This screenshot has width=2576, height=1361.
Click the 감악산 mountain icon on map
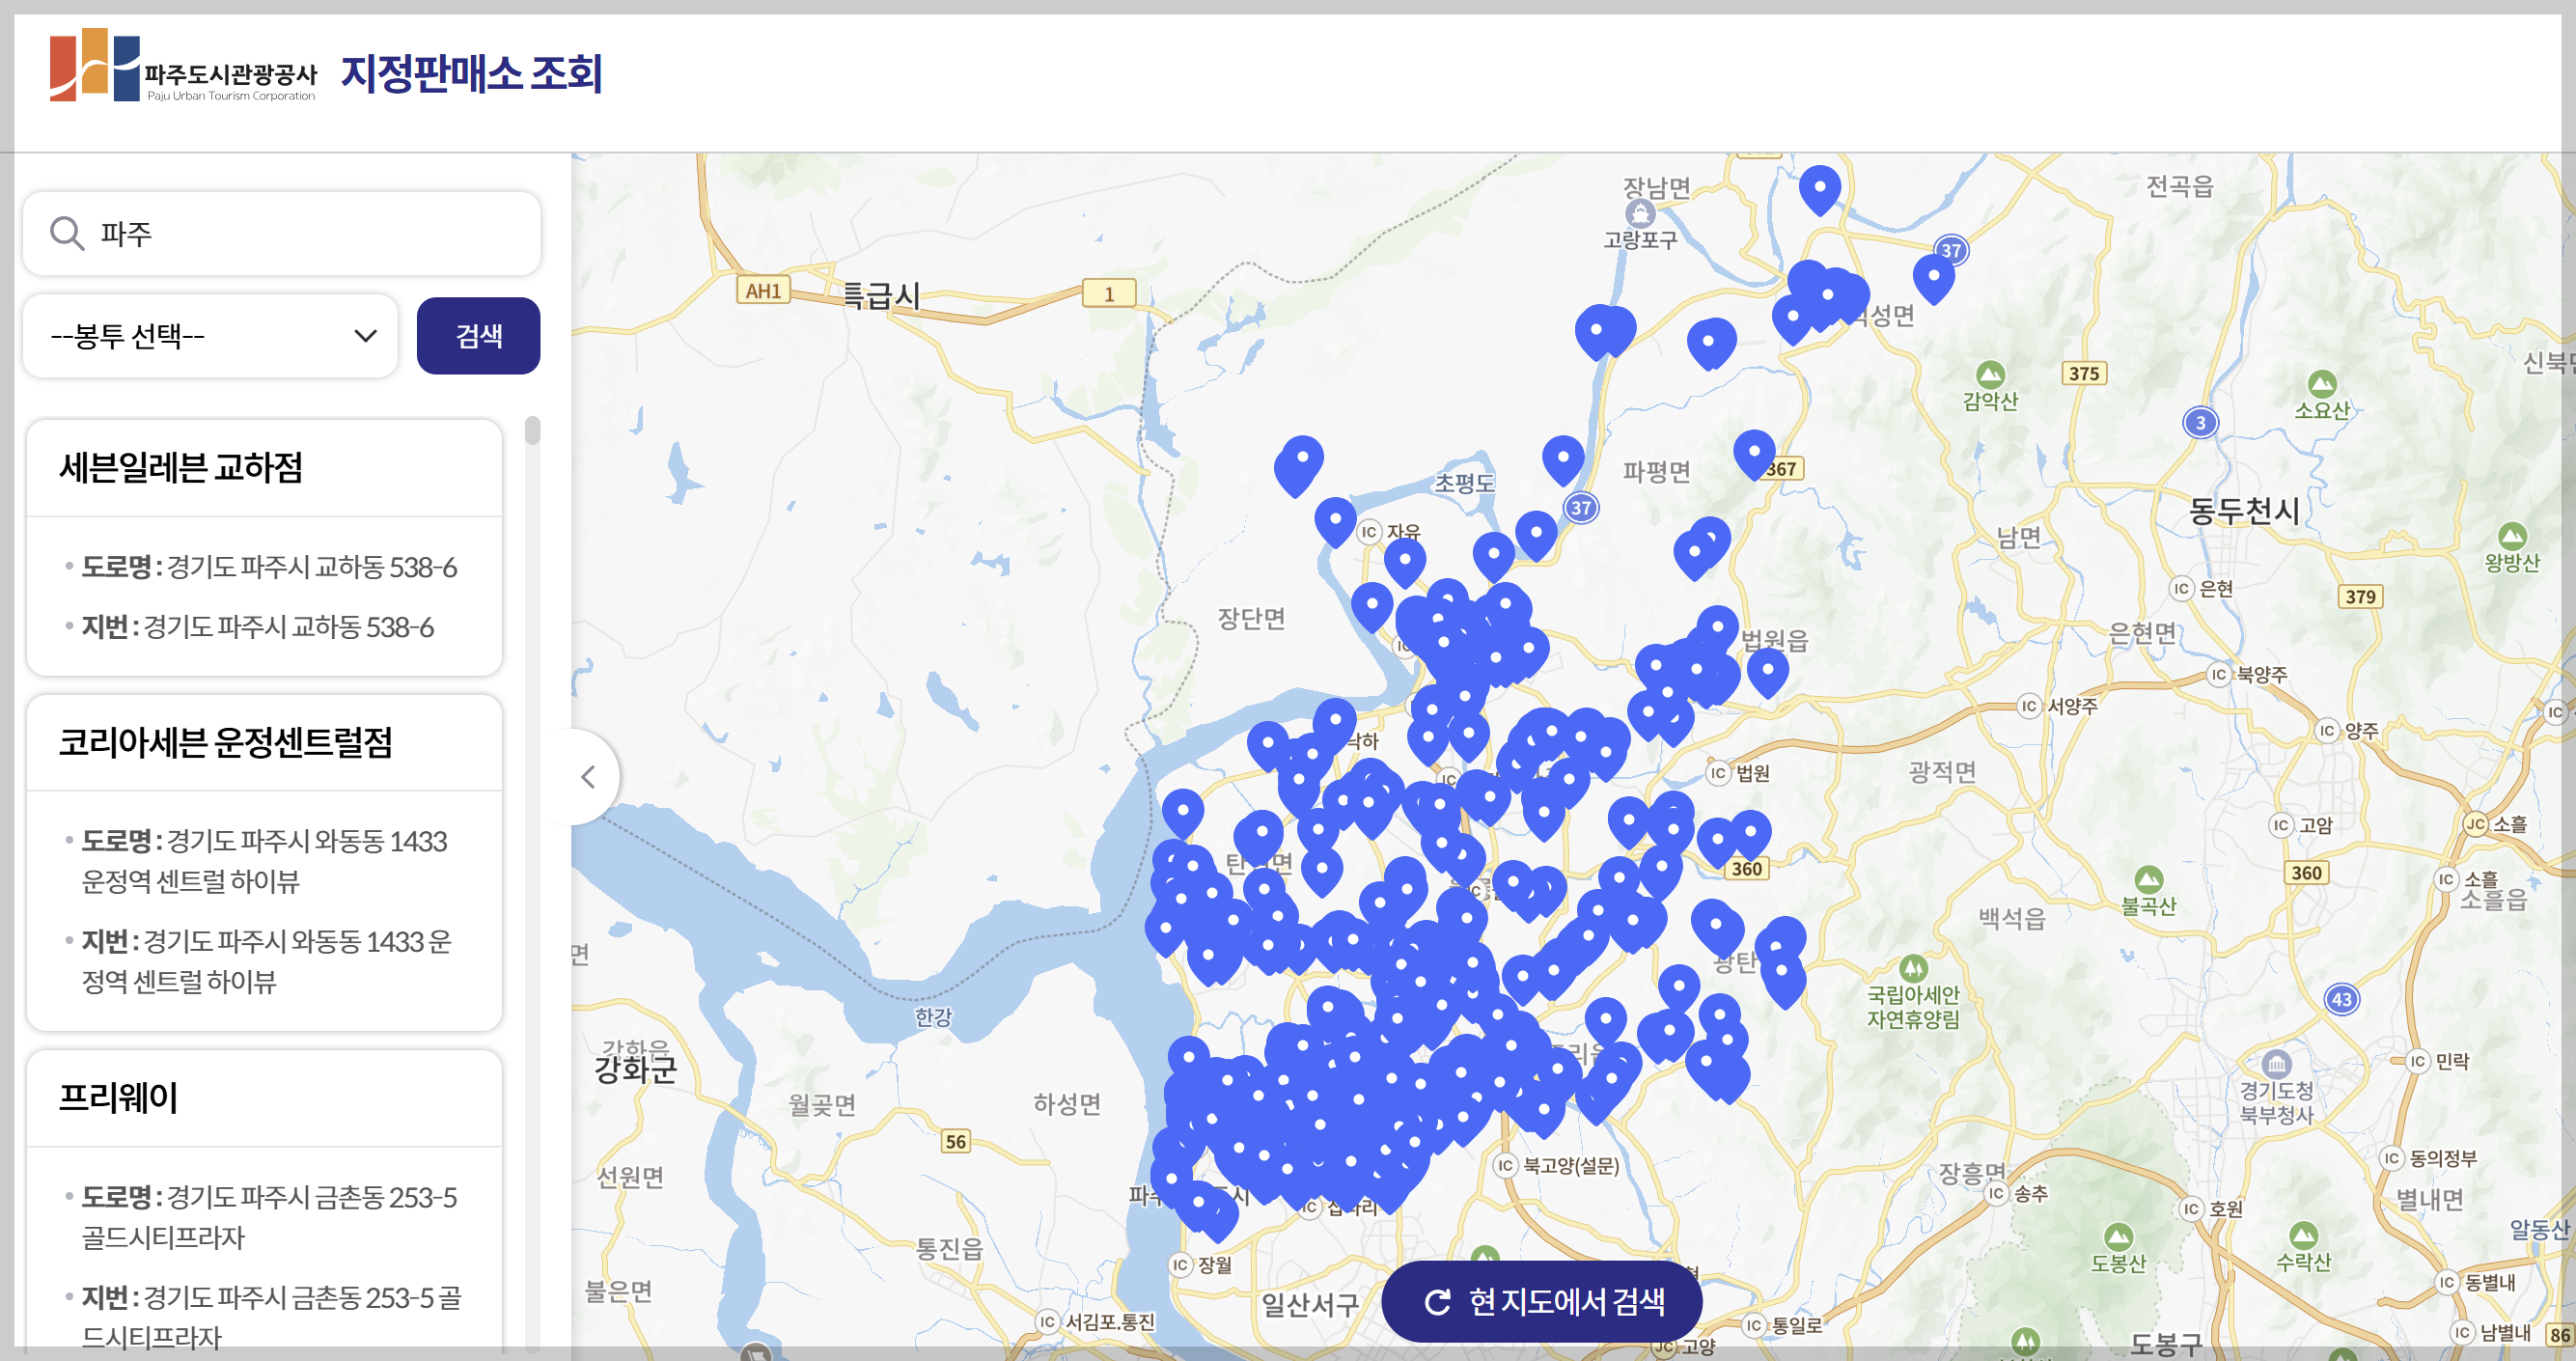coord(1990,375)
